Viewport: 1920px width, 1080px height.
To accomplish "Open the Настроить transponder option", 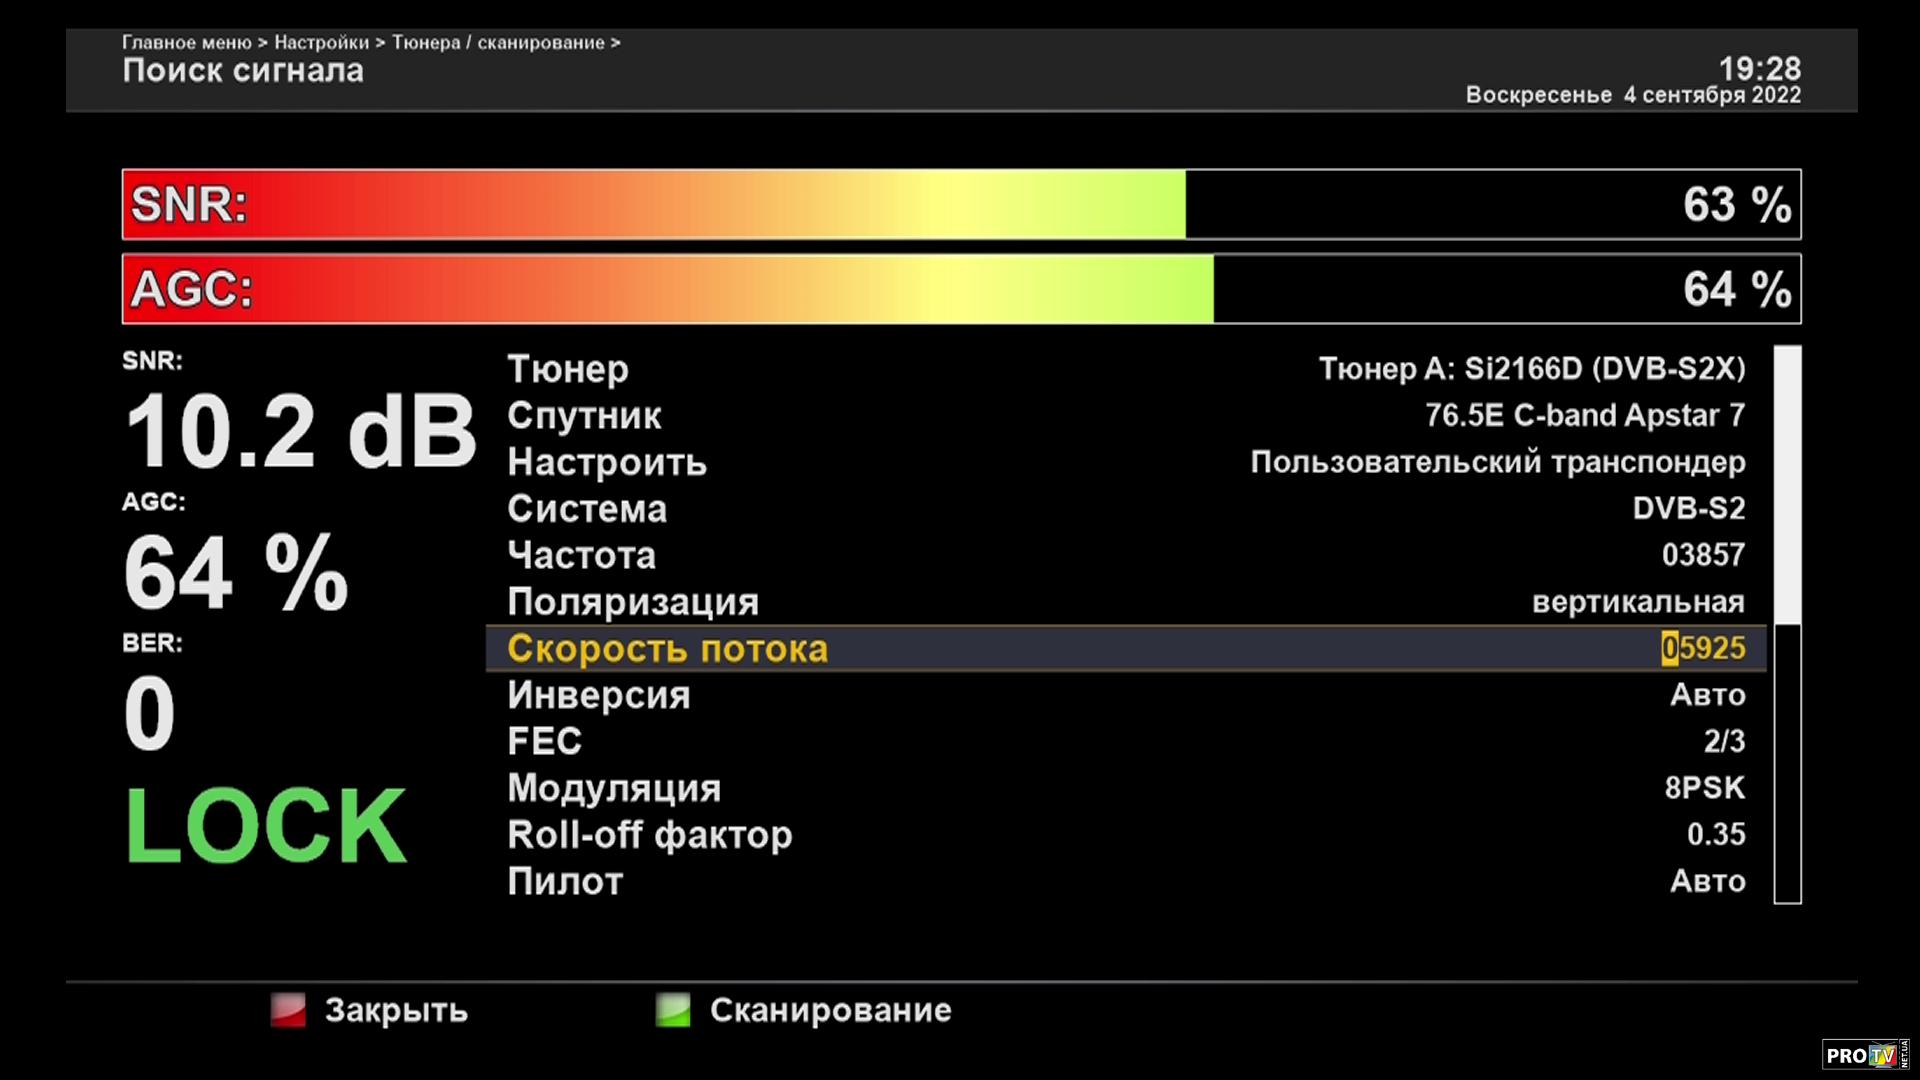I will pyautogui.click(x=1497, y=462).
